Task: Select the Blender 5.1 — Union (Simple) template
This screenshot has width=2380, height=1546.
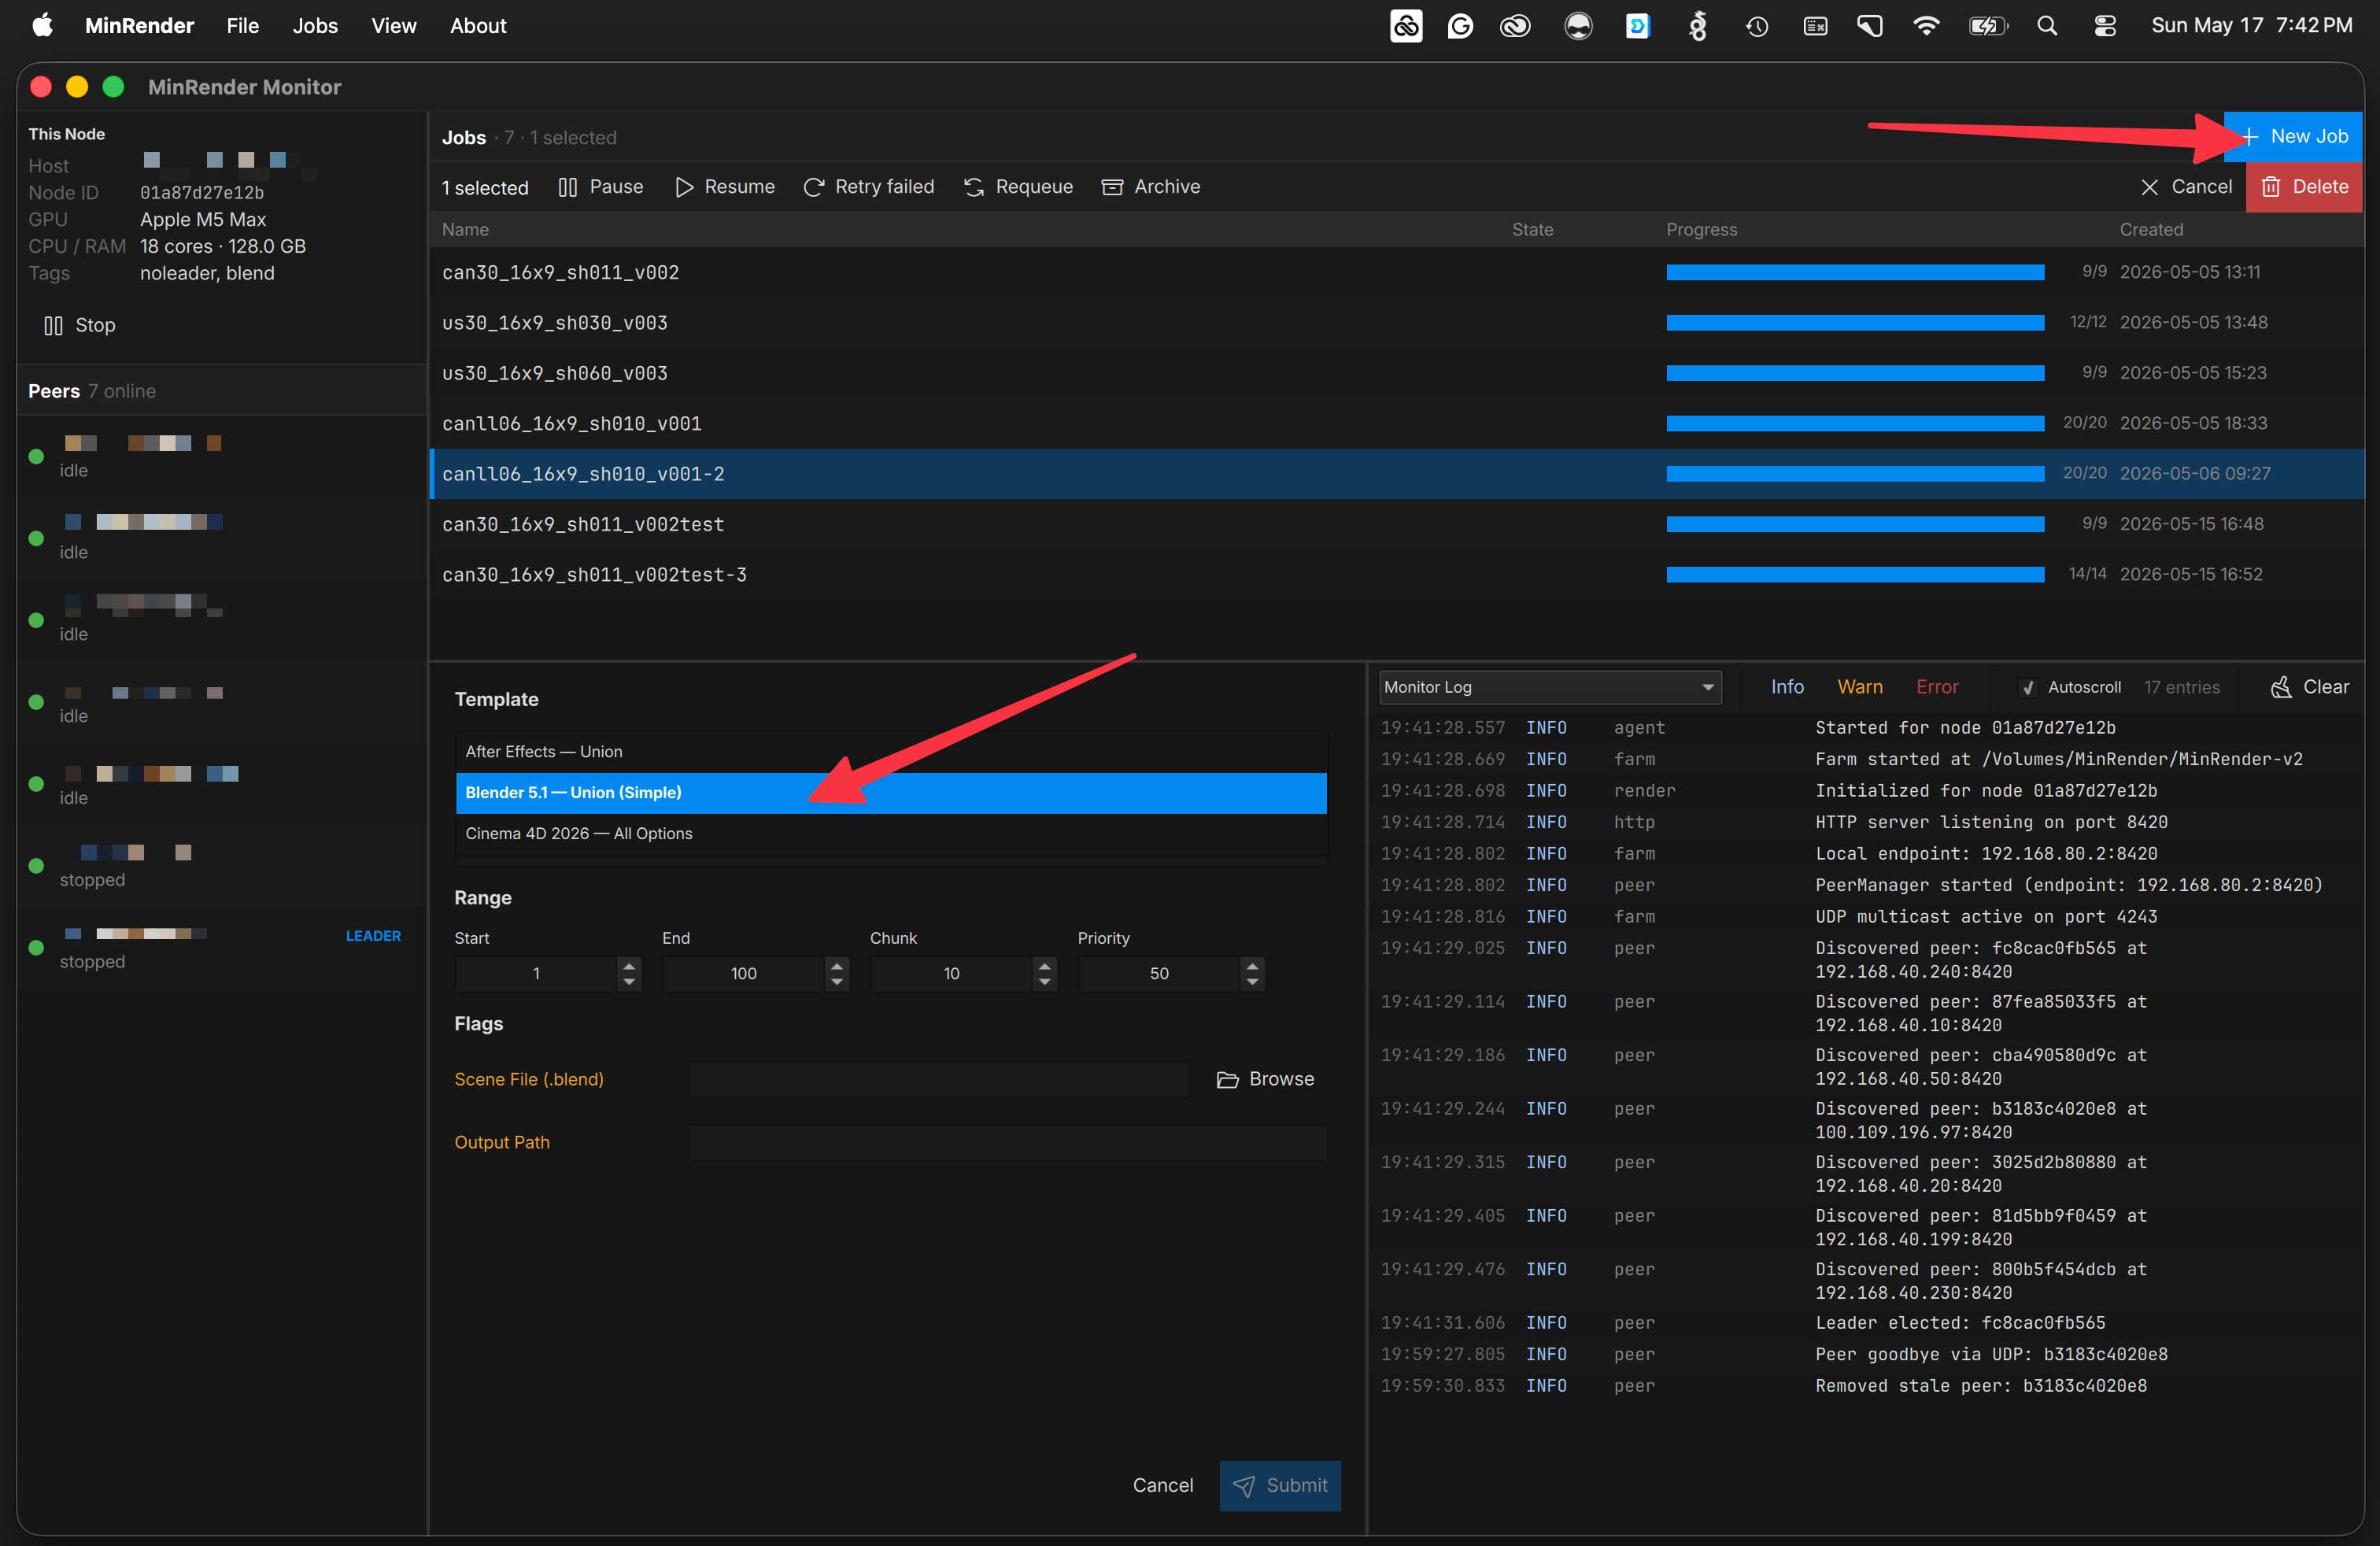Action: tap(891, 792)
